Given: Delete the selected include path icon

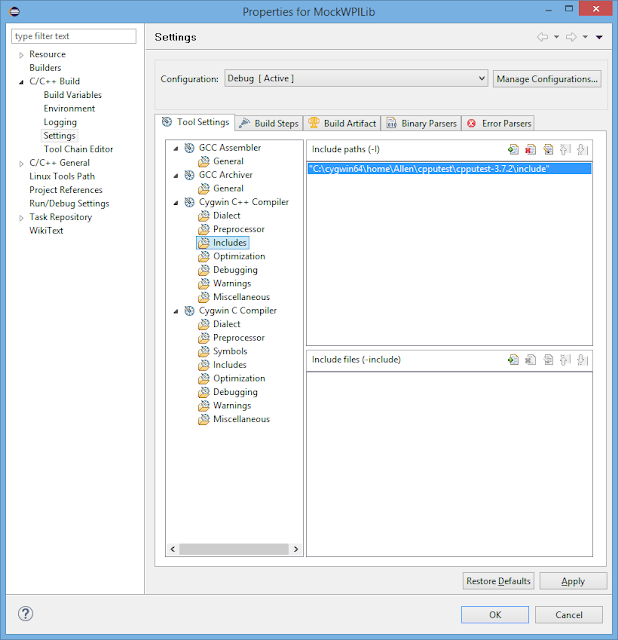Looking at the screenshot, I should click(530, 150).
